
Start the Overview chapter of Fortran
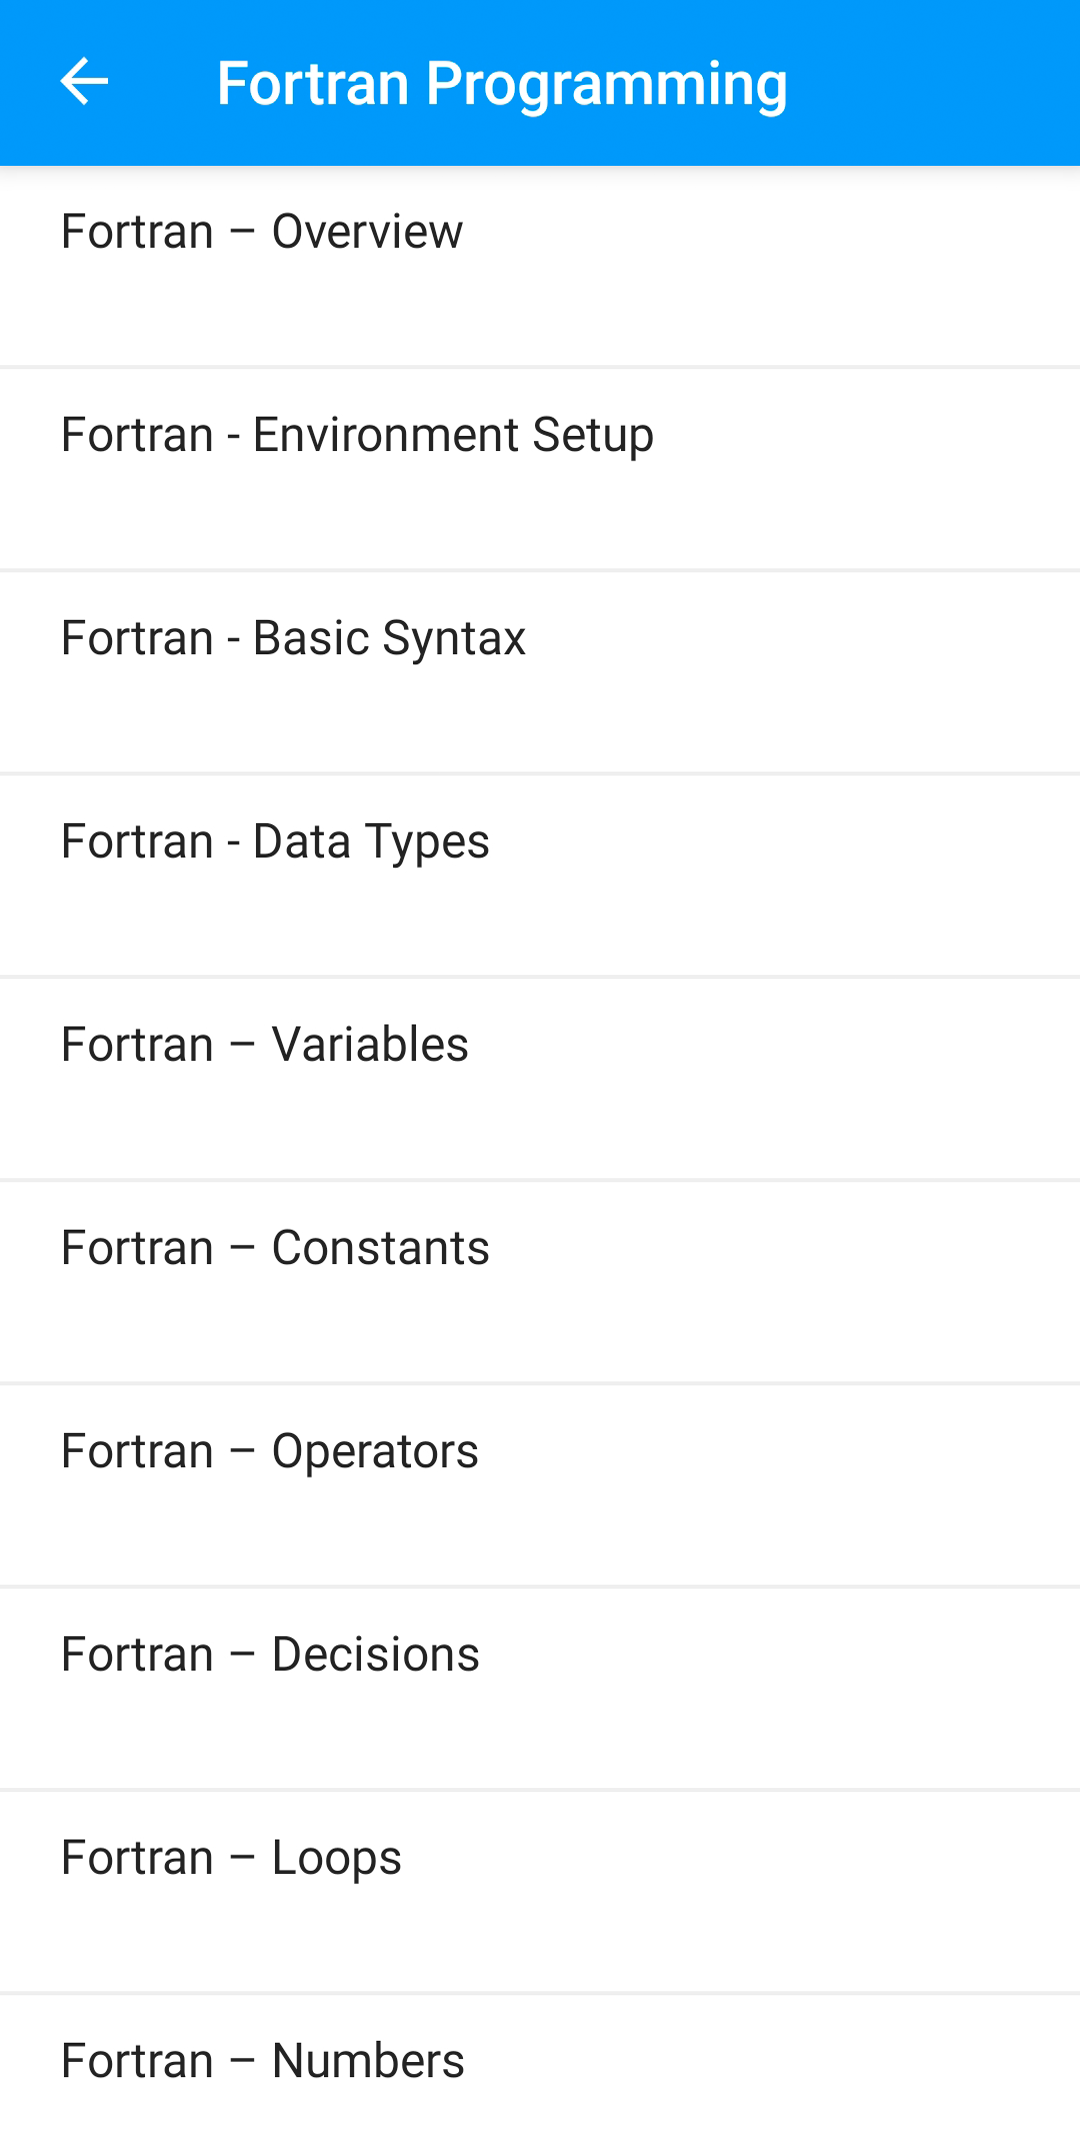tap(262, 232)
